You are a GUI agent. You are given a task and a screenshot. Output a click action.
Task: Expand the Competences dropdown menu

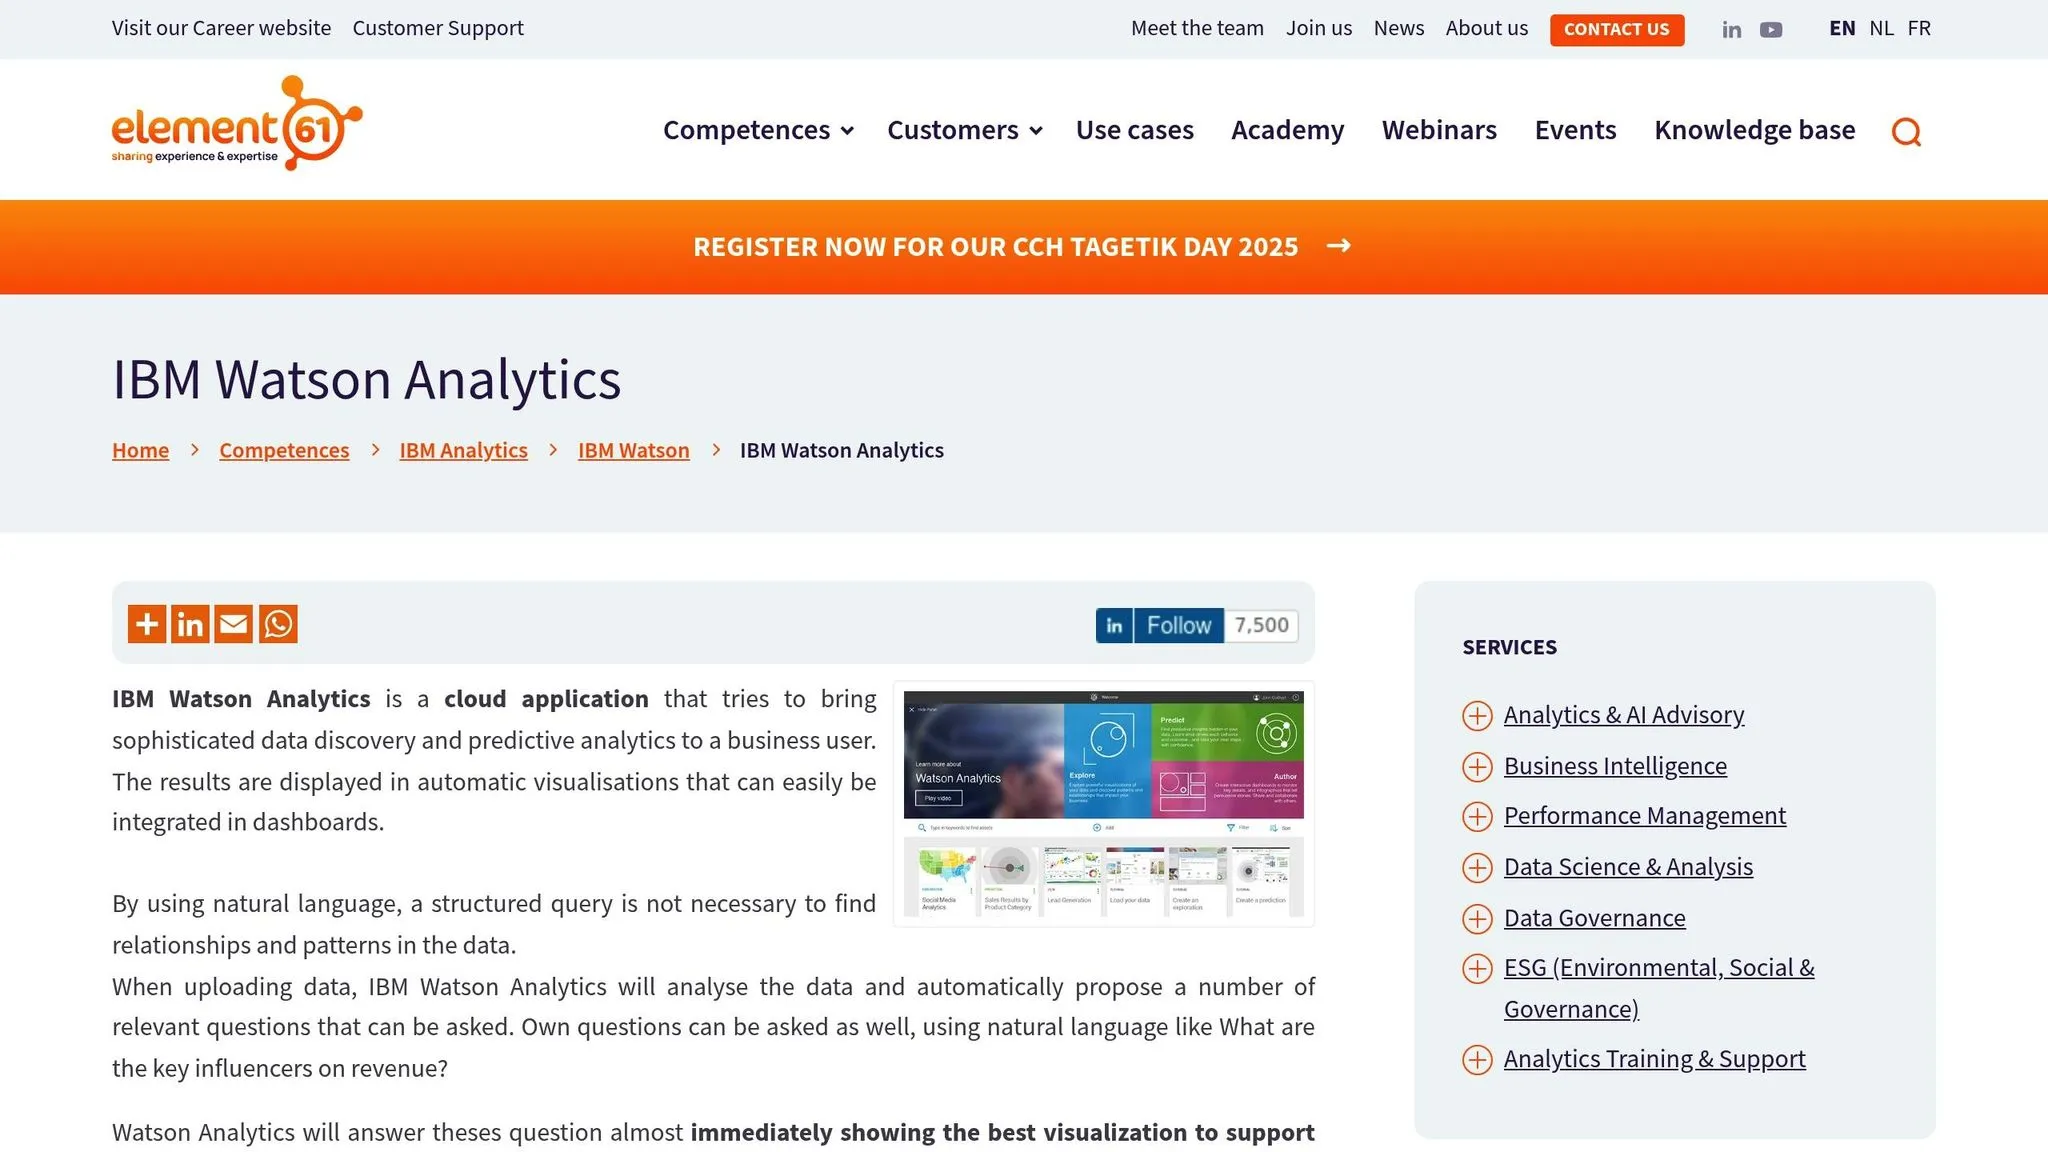click(x=758, y=130)
